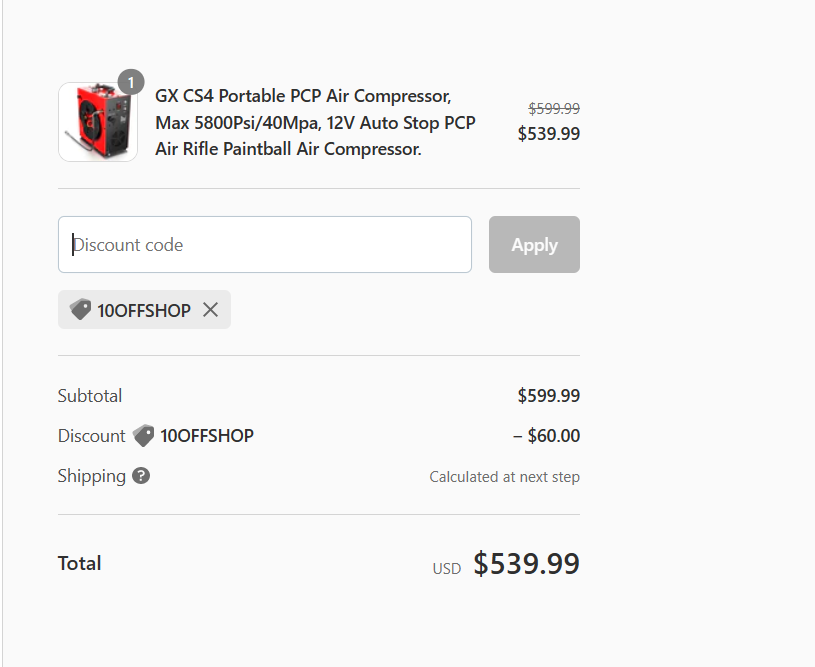Click the tag icon in the 10OFFSHOP chip
Image resolution: width=815 pixels, height=667 pixels.
[81, 310]
